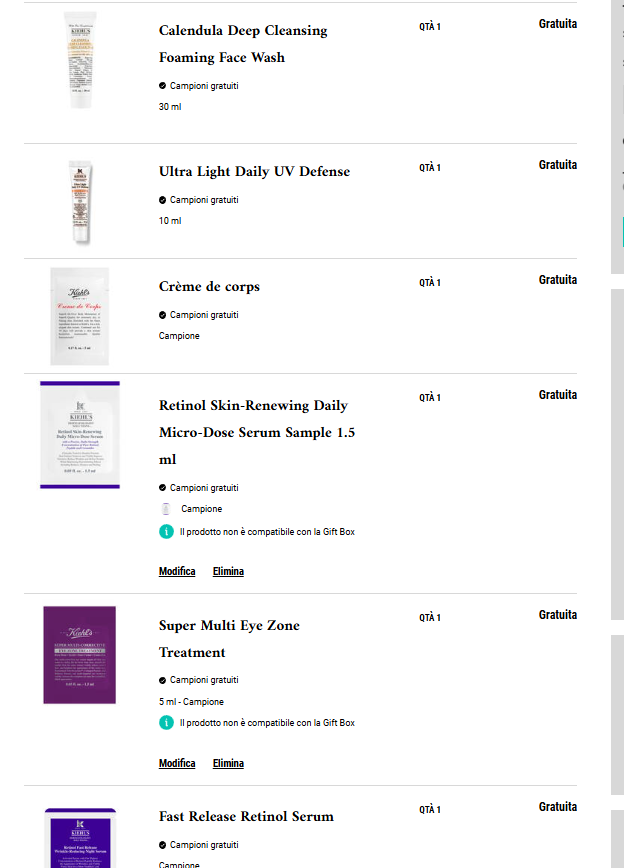Click purple Super Multi Eye Zone sachet image
Screen dimensions: 624x868
point(80,655)
